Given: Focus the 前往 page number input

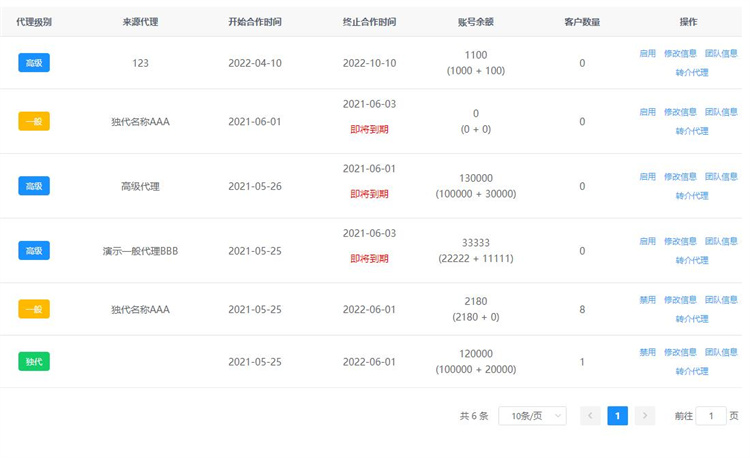Looking at the screenshot, I should (x=711, y=416).
